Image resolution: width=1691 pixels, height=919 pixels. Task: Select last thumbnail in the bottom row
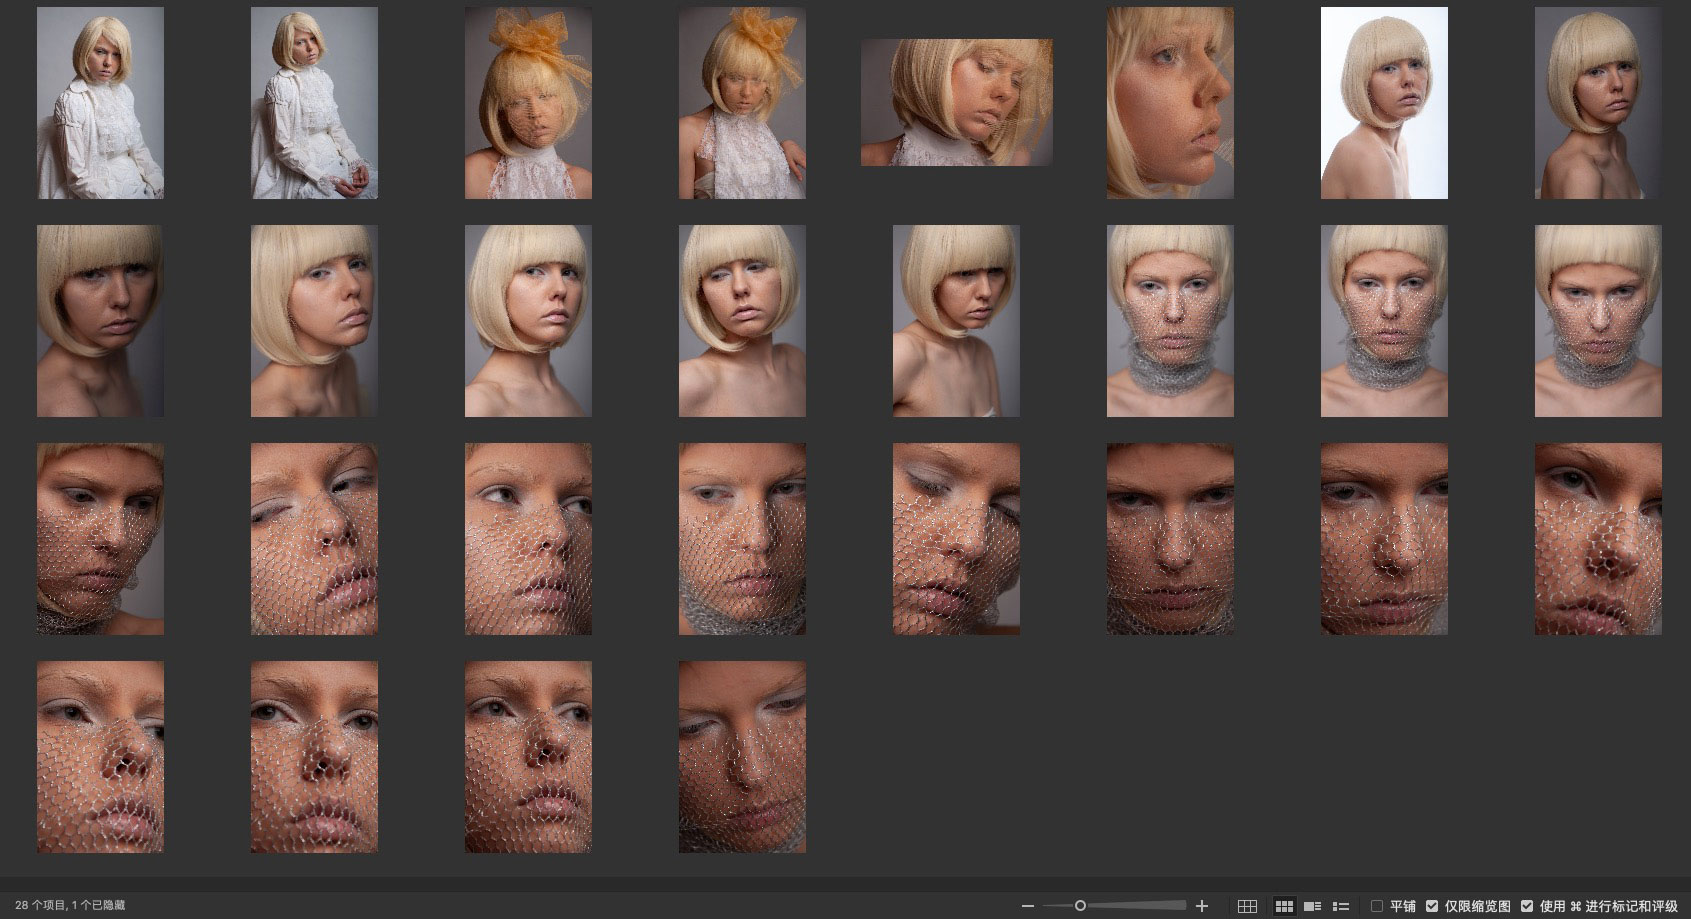point(742,756)
